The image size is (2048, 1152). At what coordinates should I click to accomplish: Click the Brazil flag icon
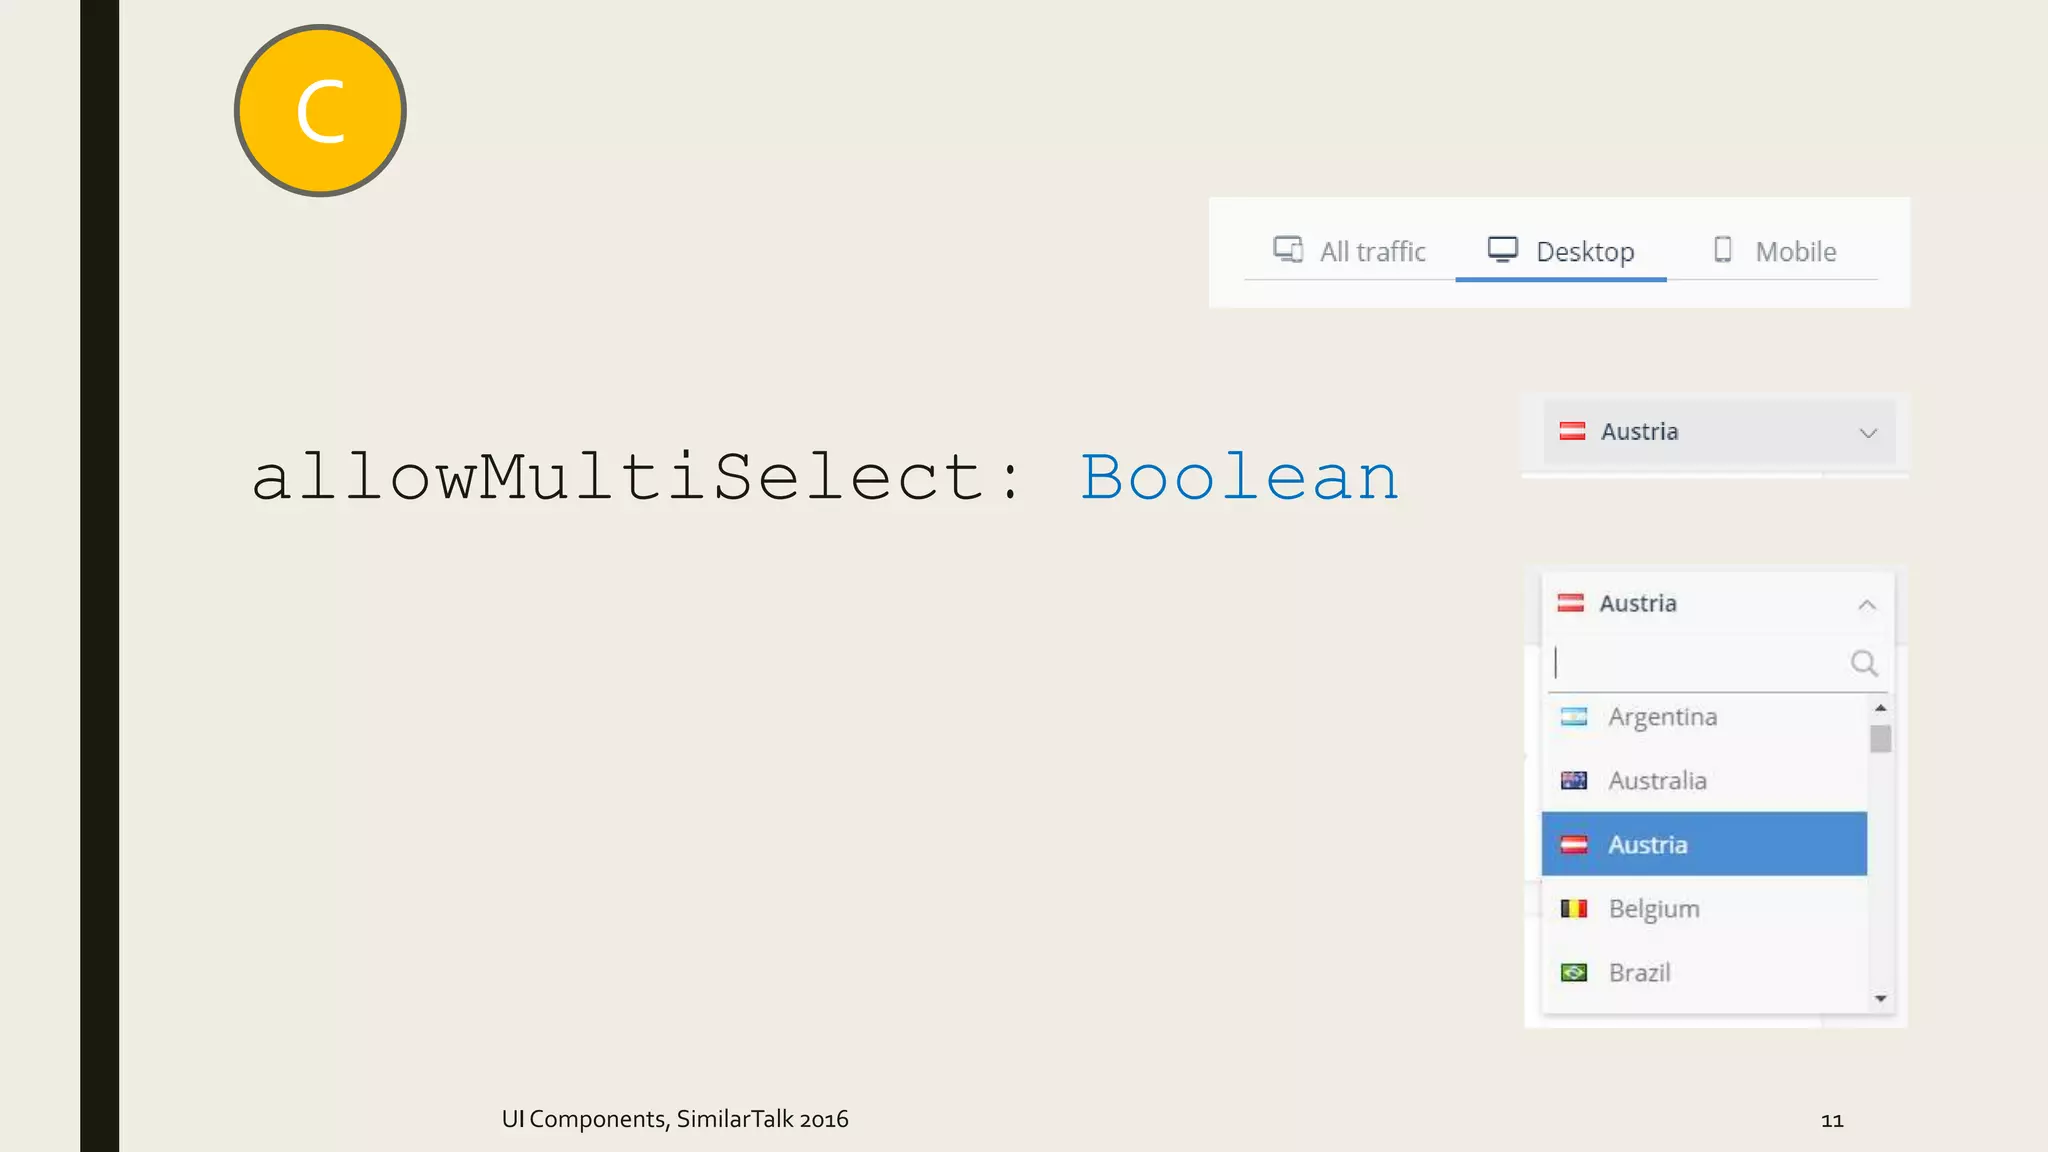coord(1574,973)
